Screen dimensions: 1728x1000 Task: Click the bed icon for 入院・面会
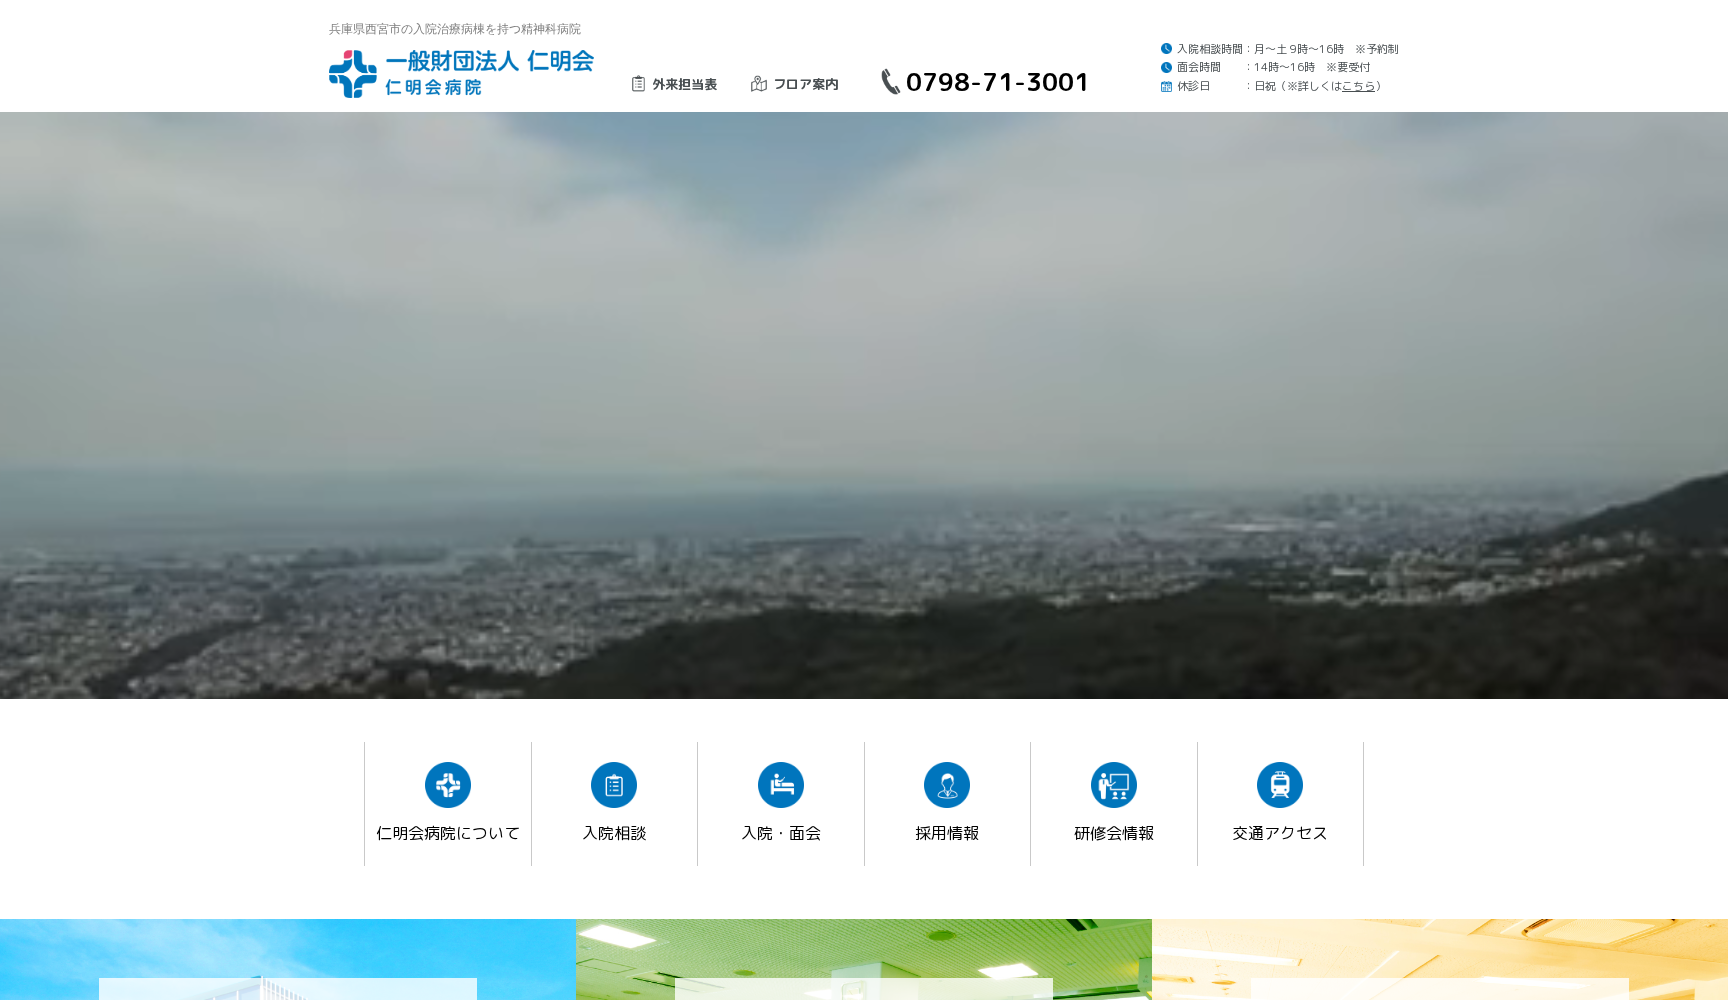(x=781, y=786)
